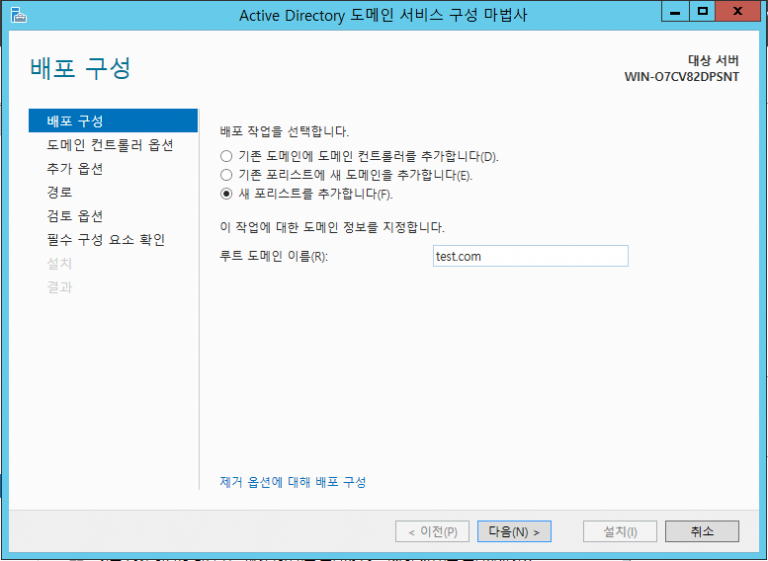Click the disabled 결과 step in sidebar
The image size is (768, 561).
59,287
